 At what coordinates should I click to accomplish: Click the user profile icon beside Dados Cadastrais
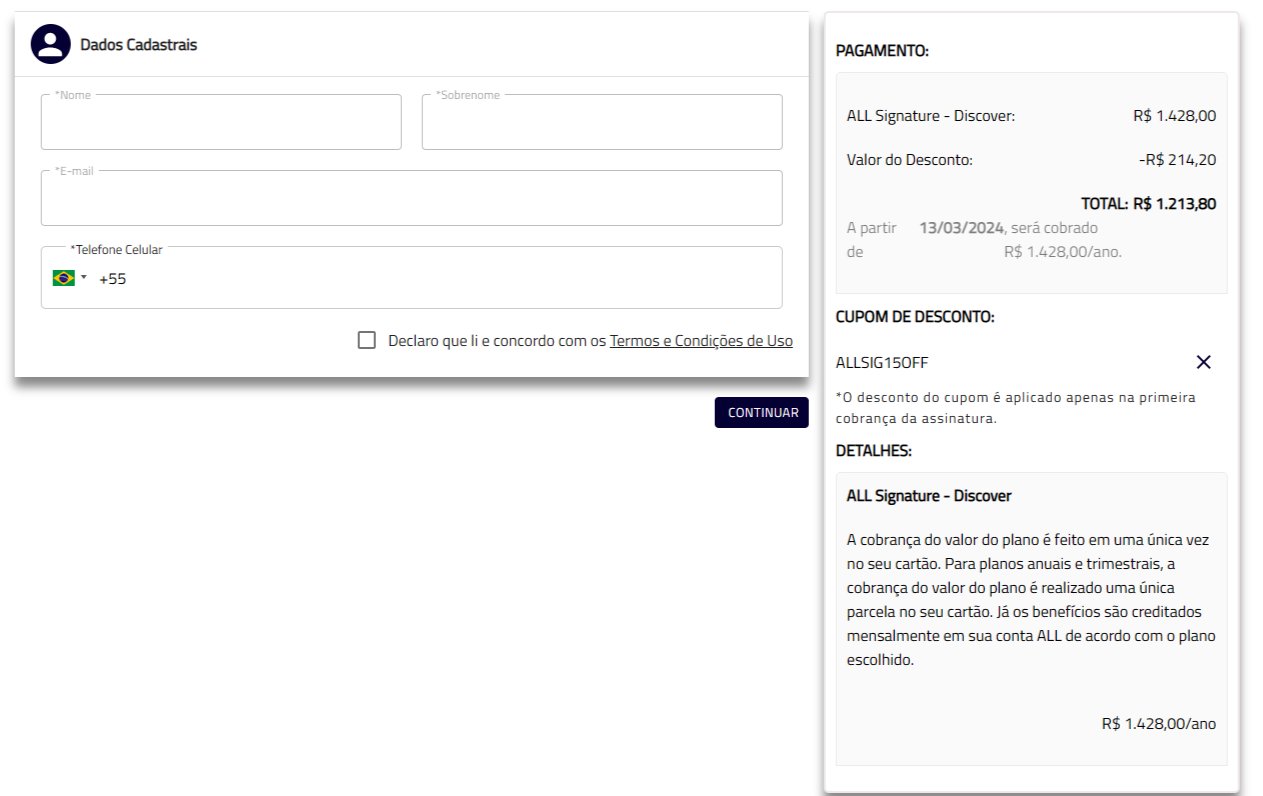tap(50, 44)
